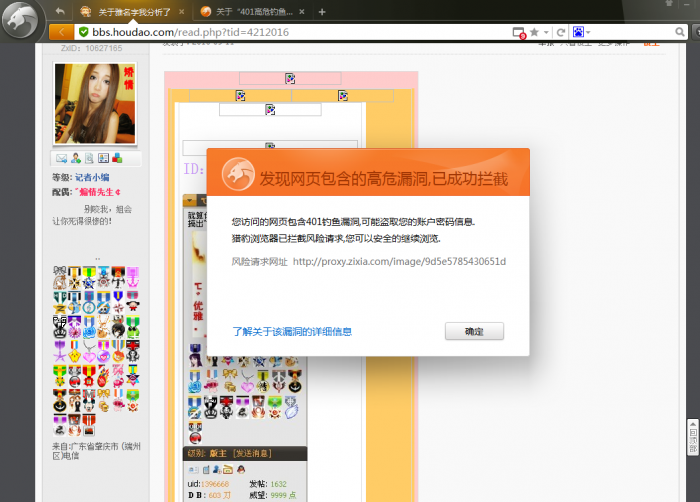Screen dimensions: 700x502
Task: Click the undo-close-tab arrow icon
Action: point(60,11)
